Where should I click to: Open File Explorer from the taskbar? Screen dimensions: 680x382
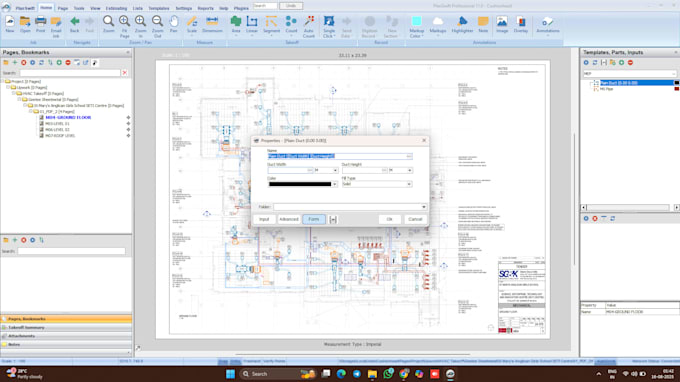coord(373,374)
